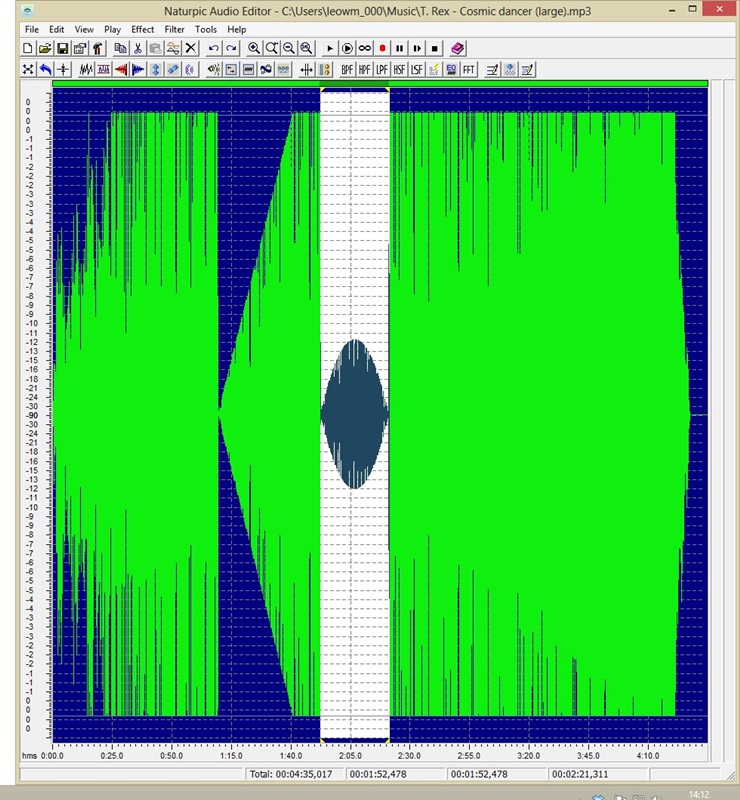Open the EQ equalizer tool
This screenshot has height=800, width=740.
pyautogui.click(x=451, y=69)
